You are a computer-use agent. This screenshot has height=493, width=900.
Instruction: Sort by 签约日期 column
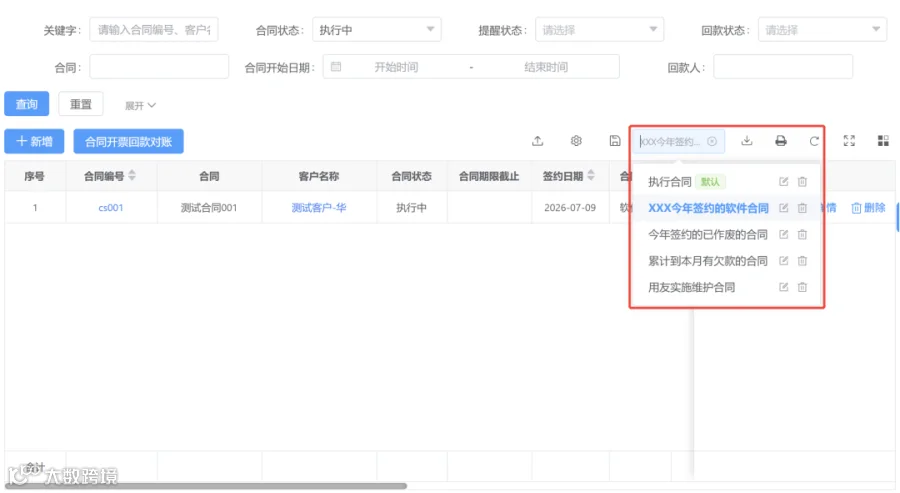point(591,175)
